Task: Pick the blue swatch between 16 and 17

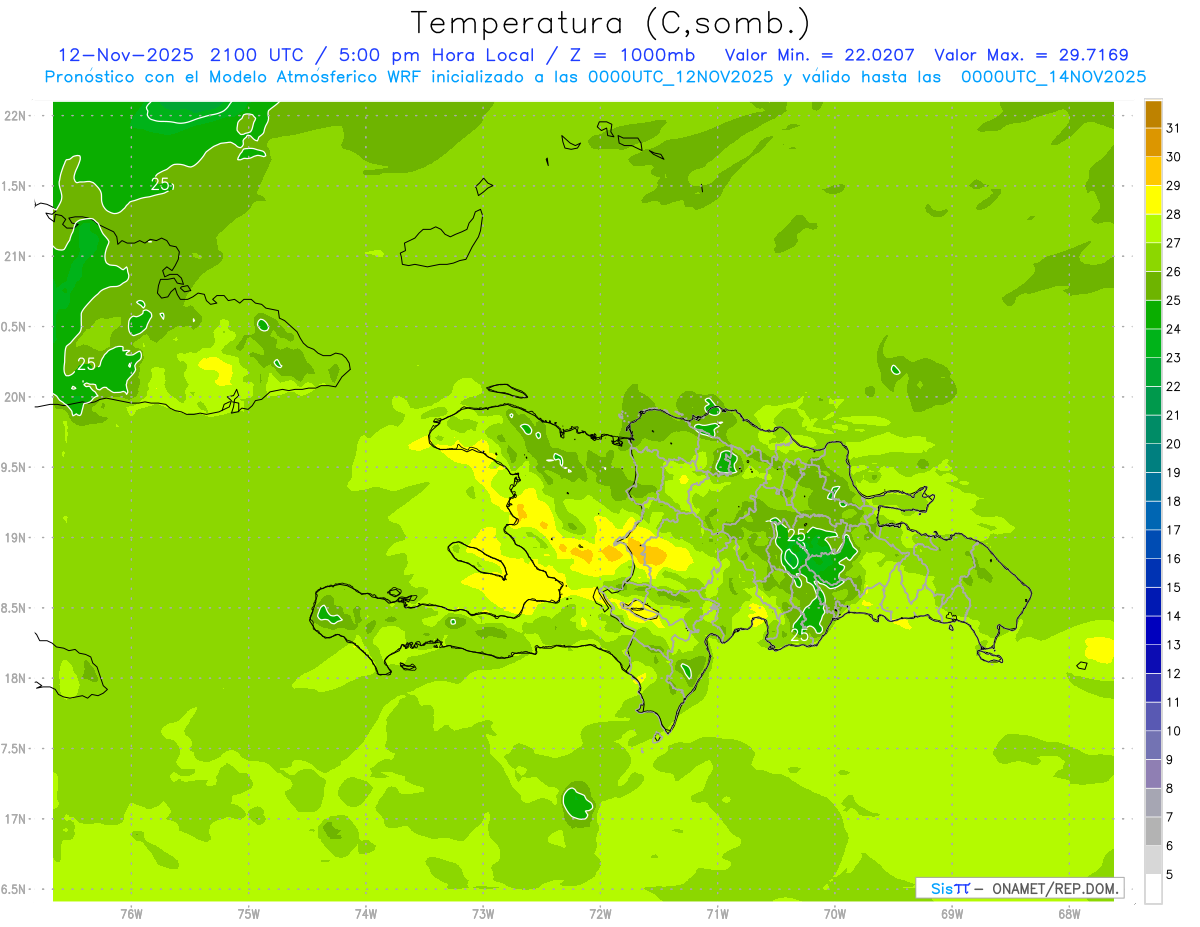Action: coord(1153,545)
